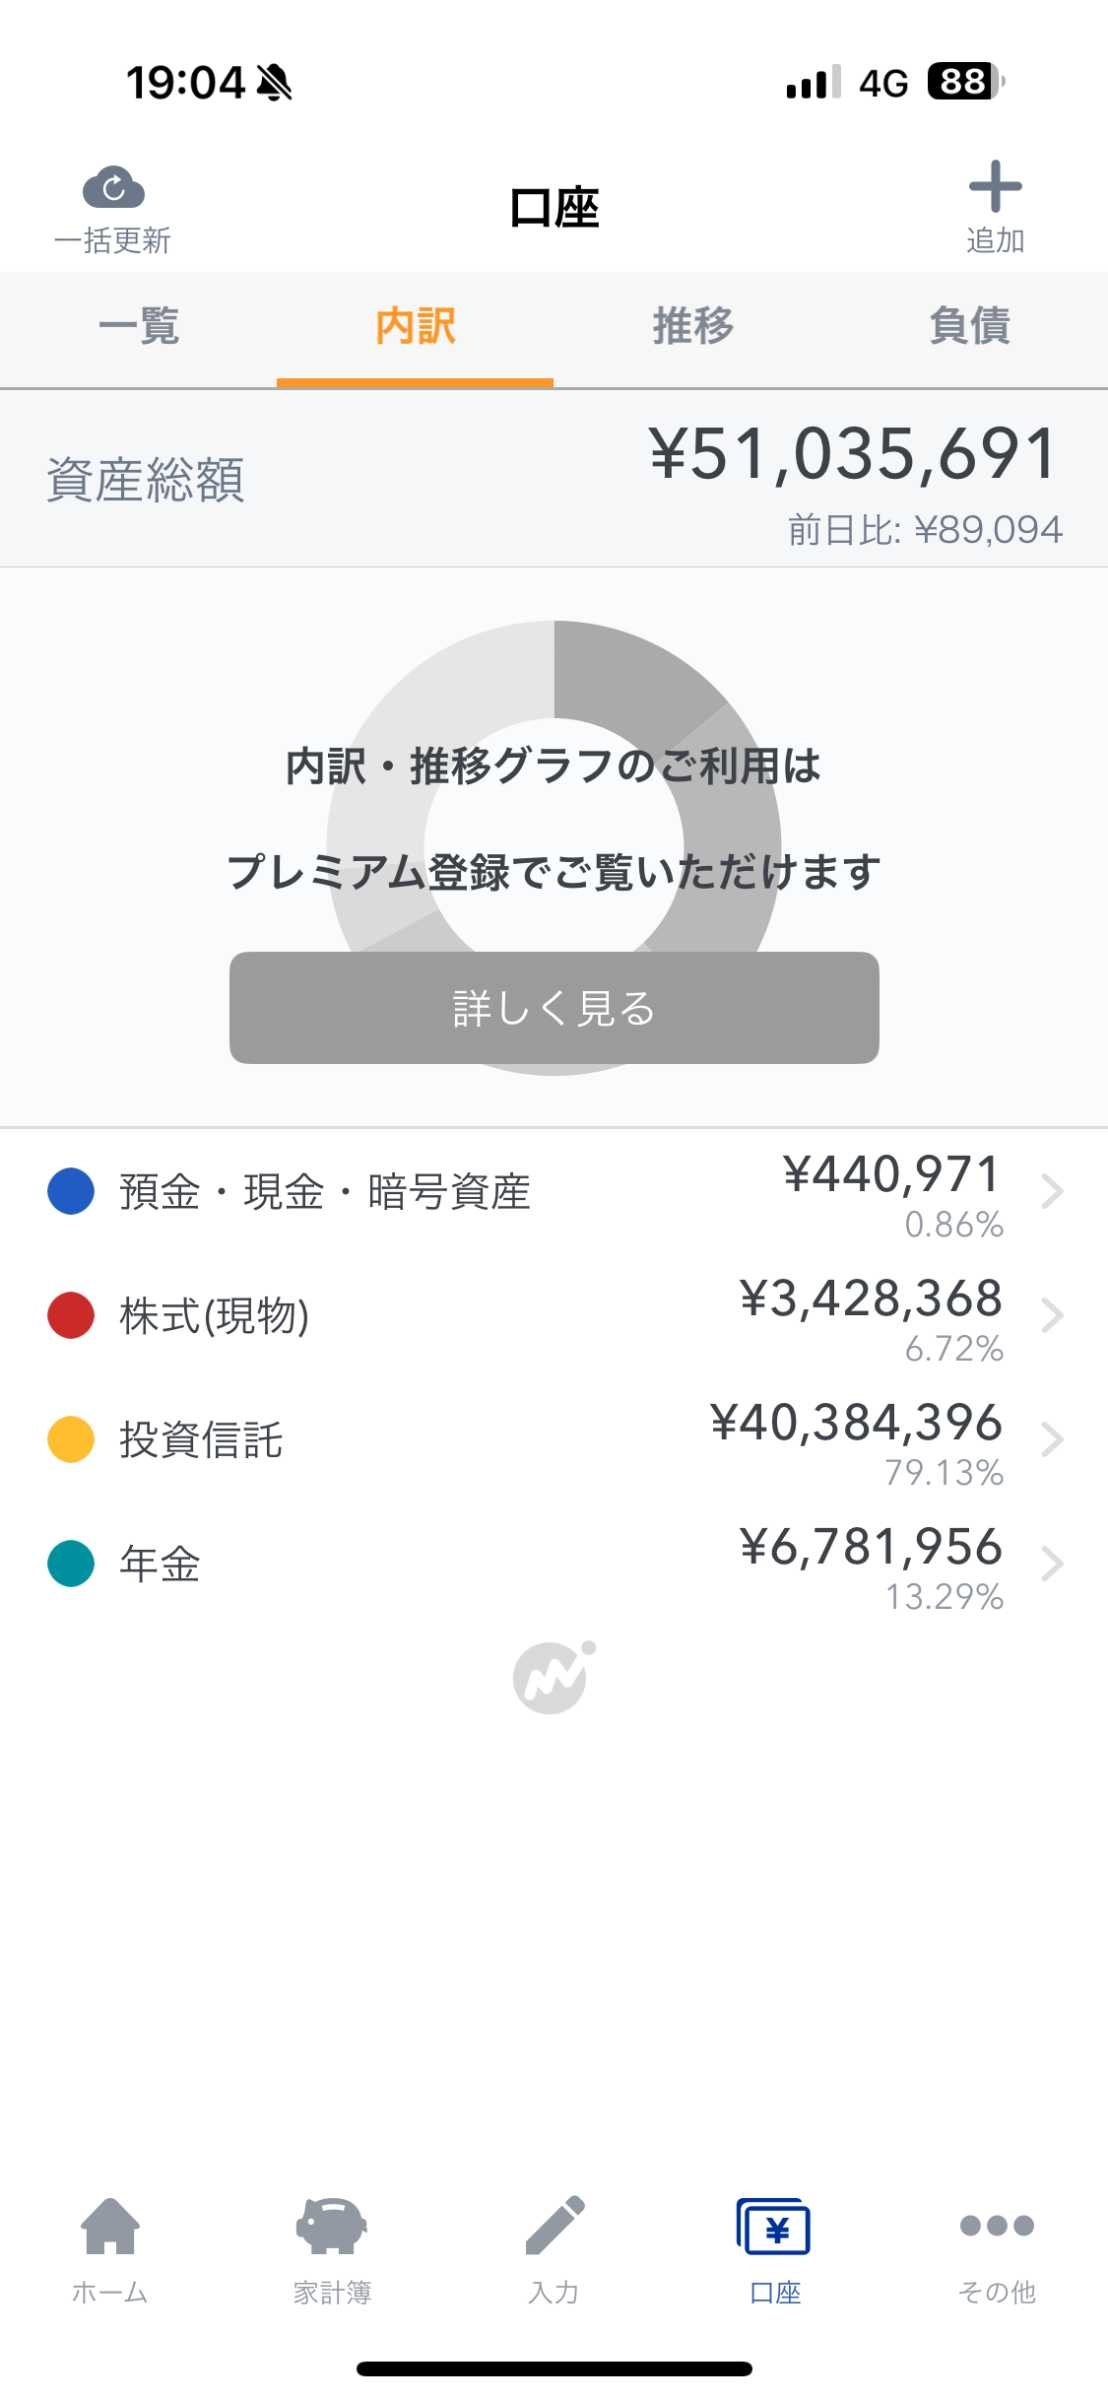Tap the 追加 plus icon
This screenshot has height=2400, width=1108.
click(x=995, y=187)
